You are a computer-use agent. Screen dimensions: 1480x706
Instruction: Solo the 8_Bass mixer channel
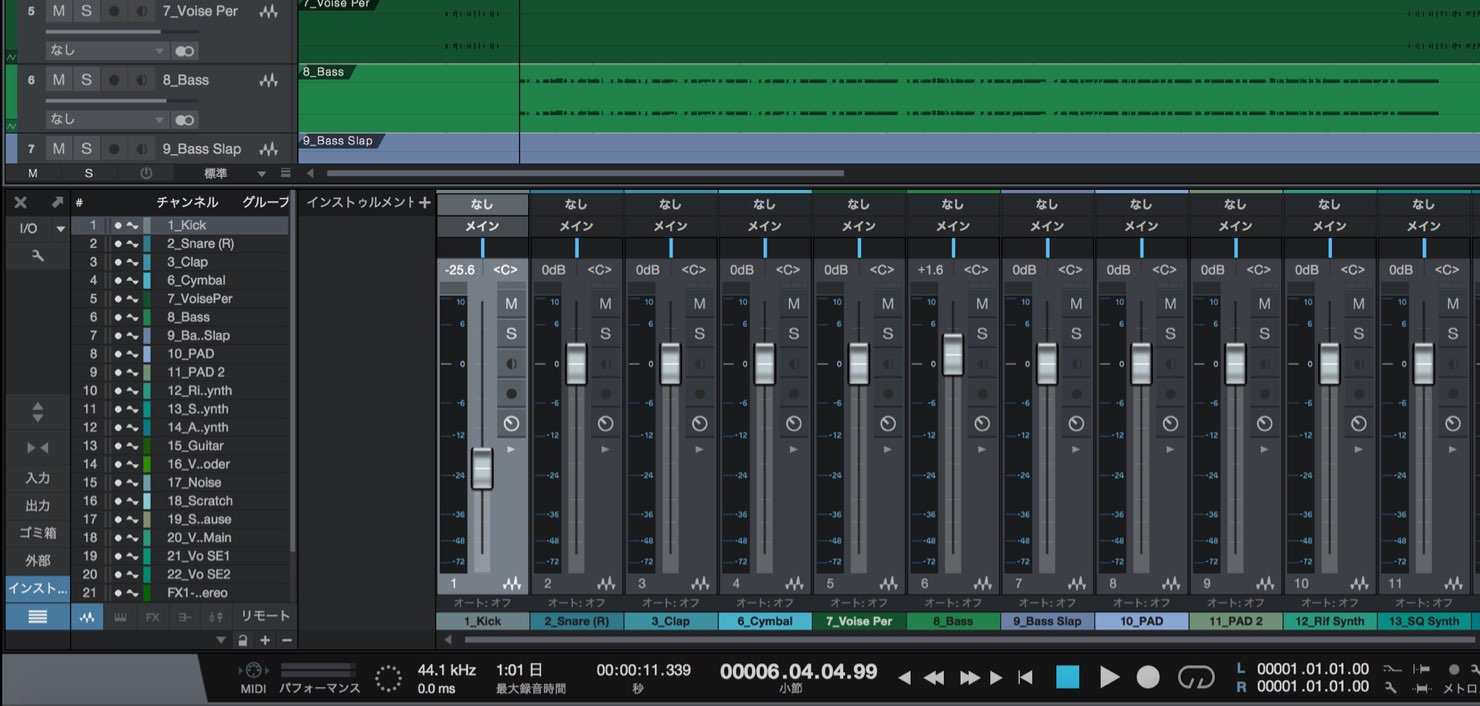981,334
